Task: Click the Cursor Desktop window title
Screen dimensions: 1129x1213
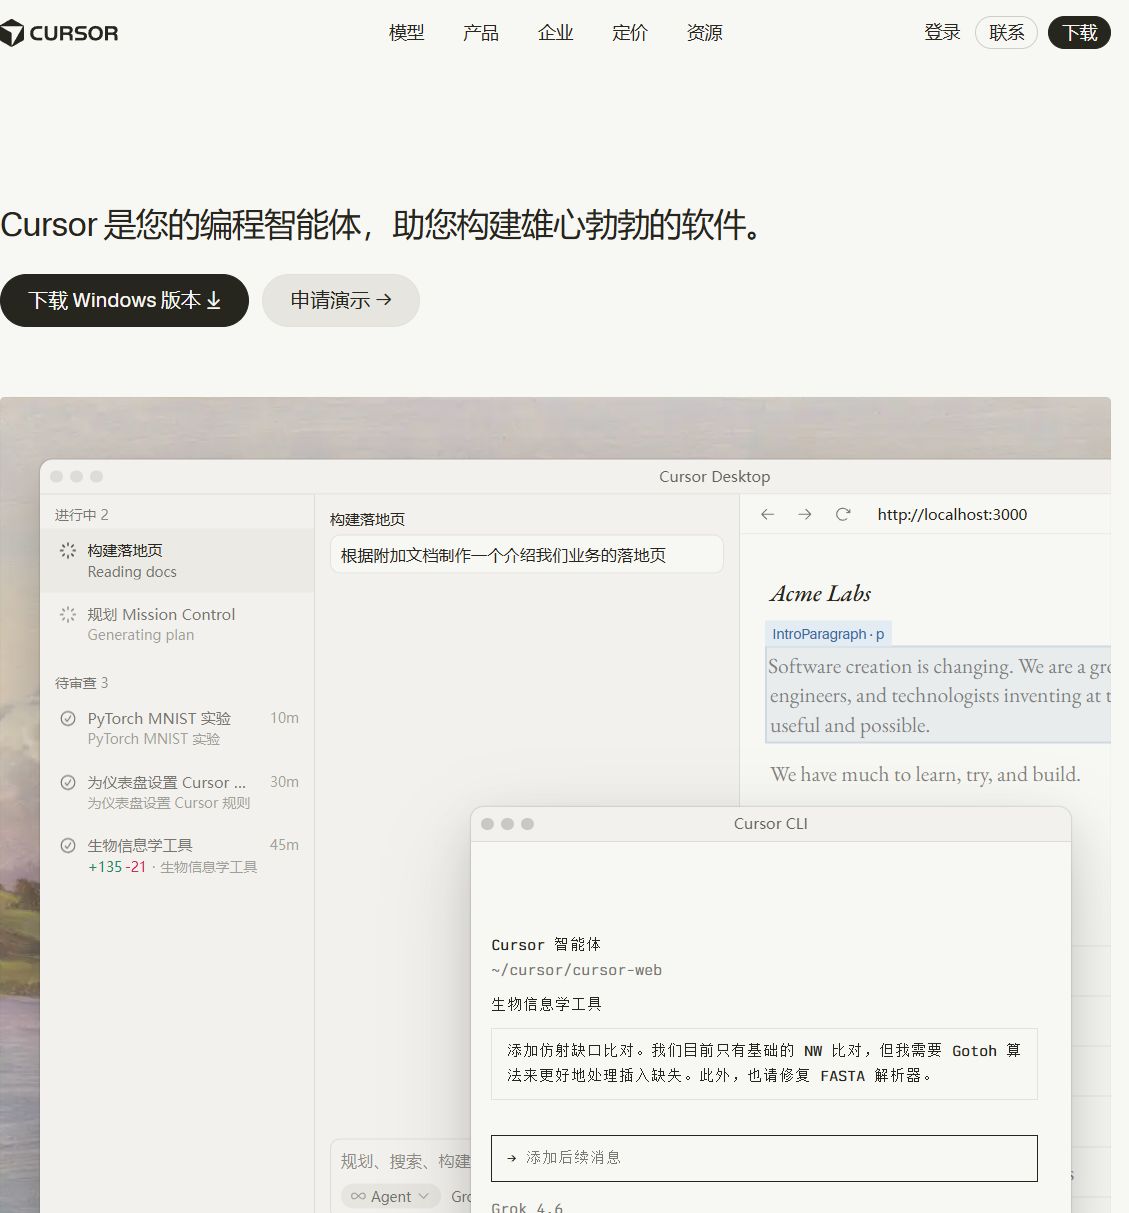Action: [714, 477]
